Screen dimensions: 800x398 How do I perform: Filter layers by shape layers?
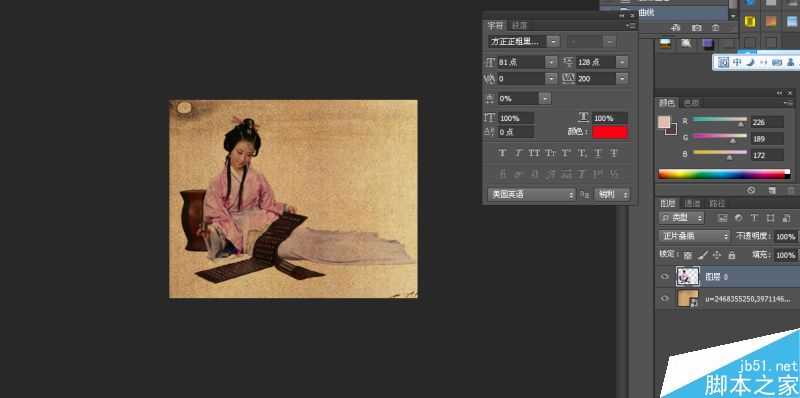click(770, 218)
